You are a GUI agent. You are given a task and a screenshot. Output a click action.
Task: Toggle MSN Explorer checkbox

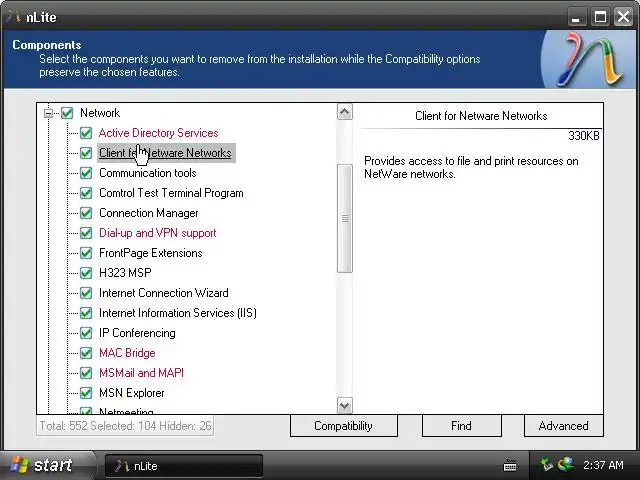(86, 393)
